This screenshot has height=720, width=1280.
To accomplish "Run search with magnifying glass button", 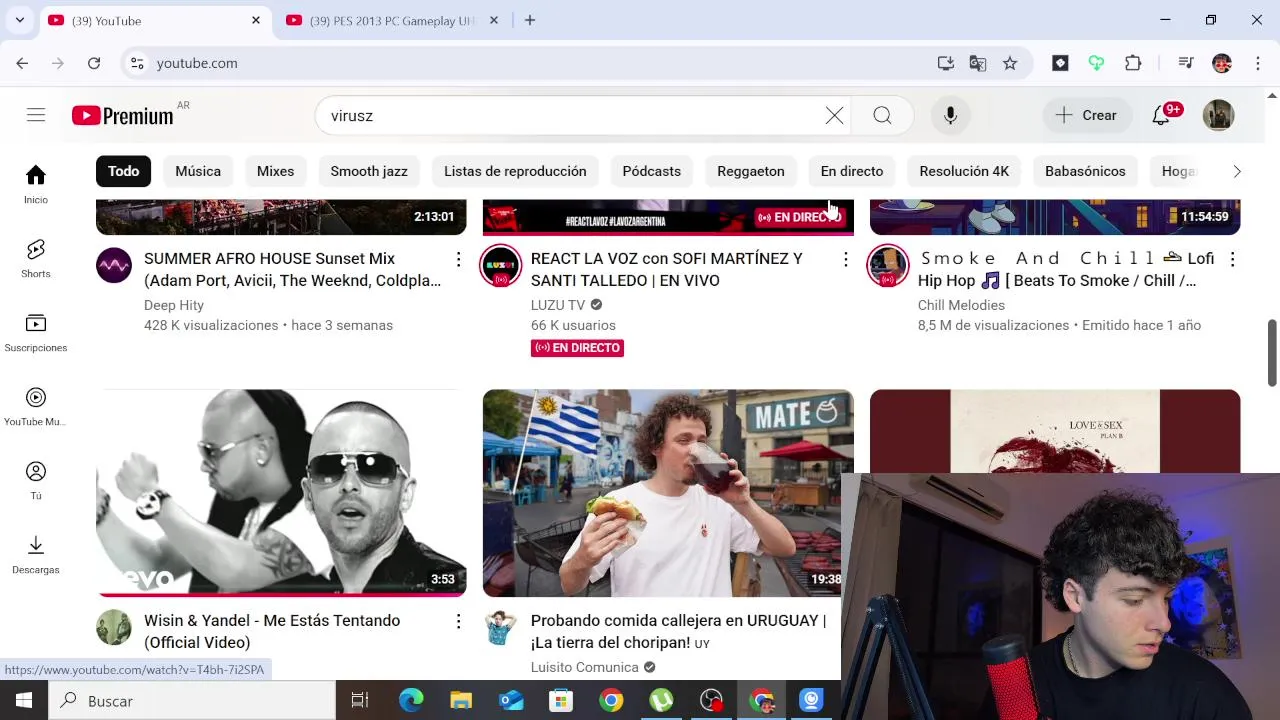I will [882, 116].
